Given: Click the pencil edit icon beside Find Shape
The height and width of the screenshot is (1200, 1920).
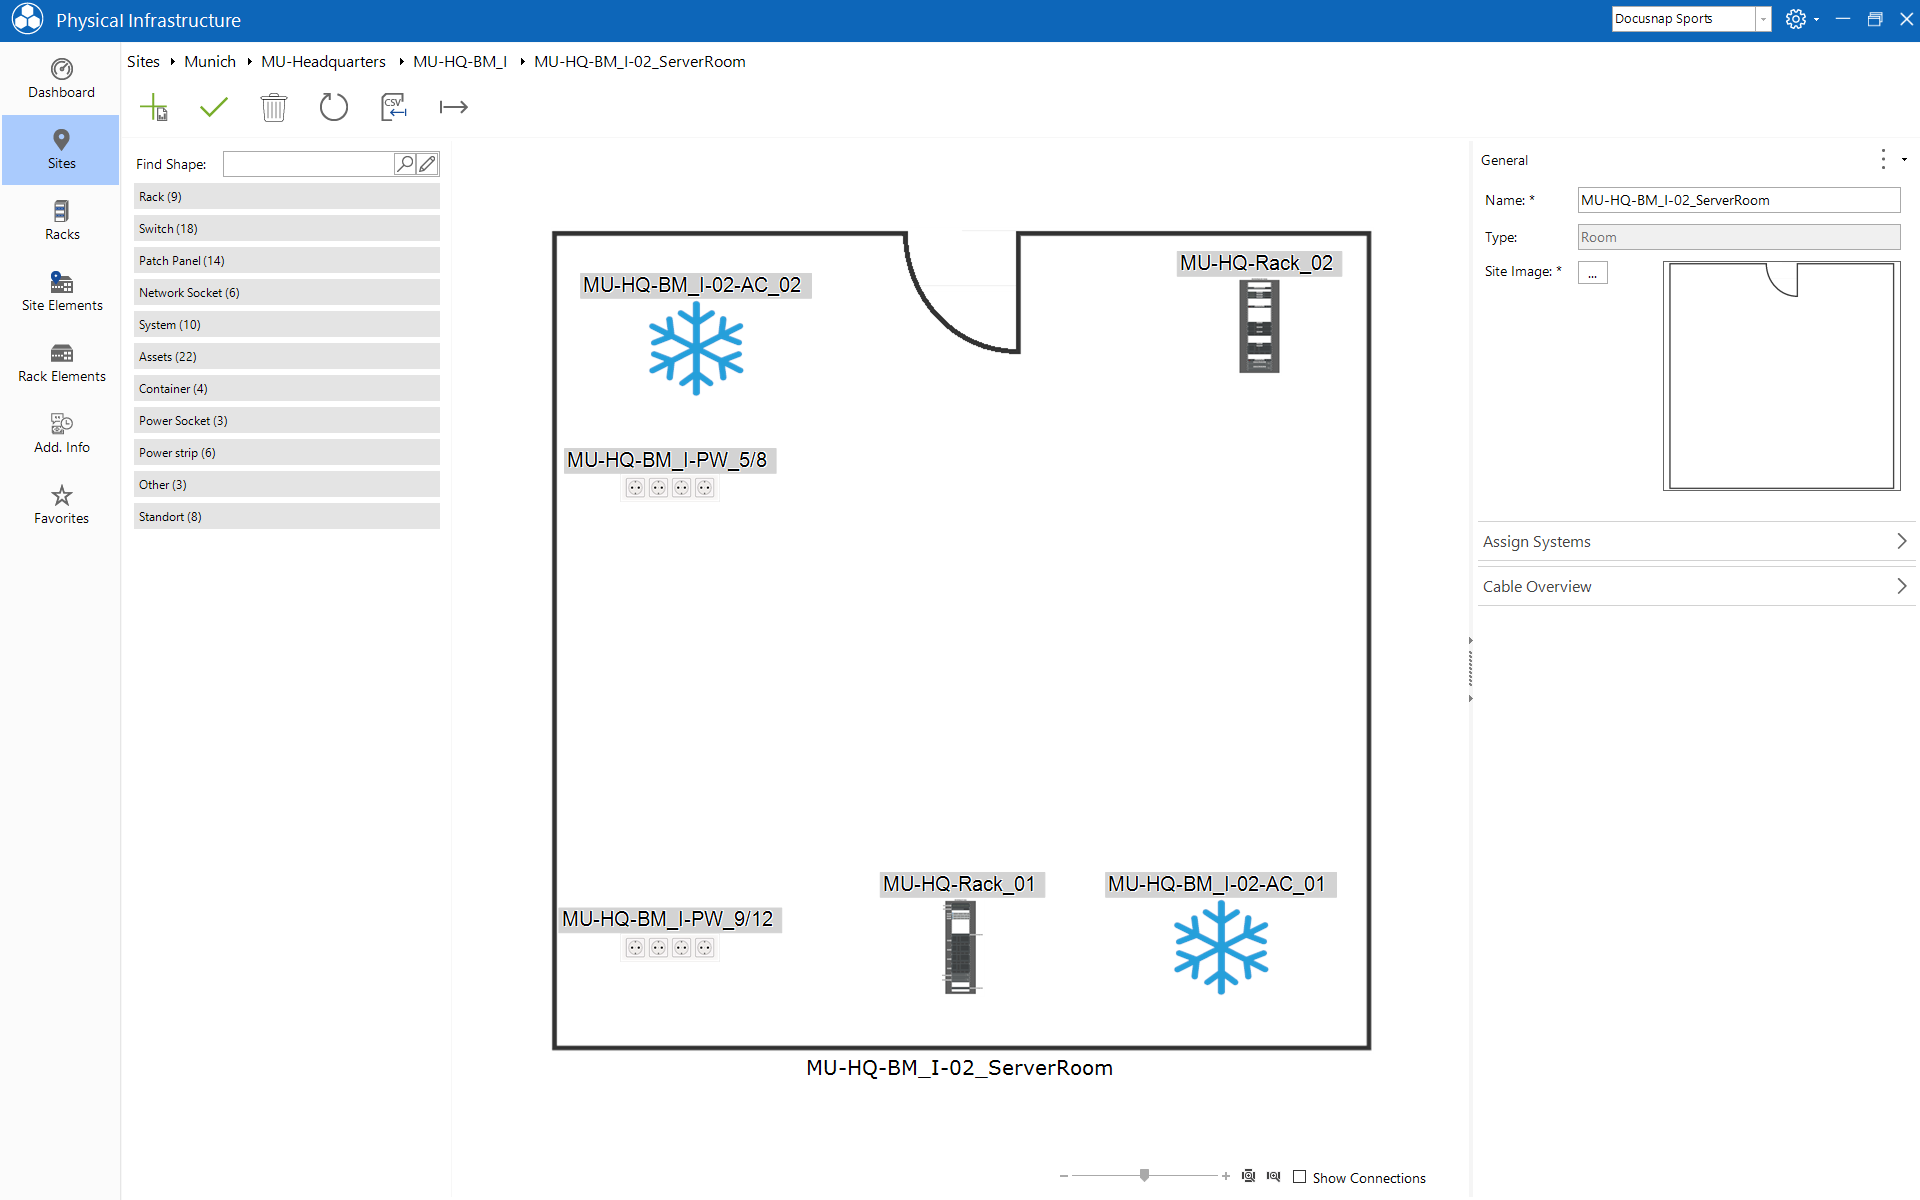Looking at the screenshot, I should (428, 164).
